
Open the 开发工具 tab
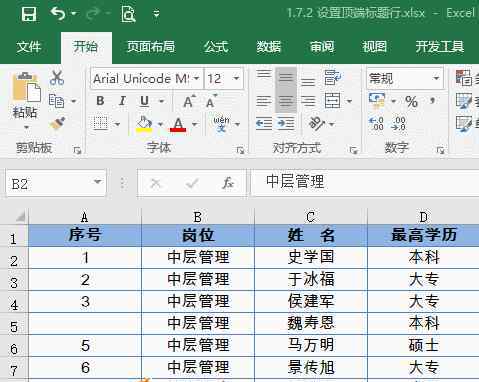440,47
